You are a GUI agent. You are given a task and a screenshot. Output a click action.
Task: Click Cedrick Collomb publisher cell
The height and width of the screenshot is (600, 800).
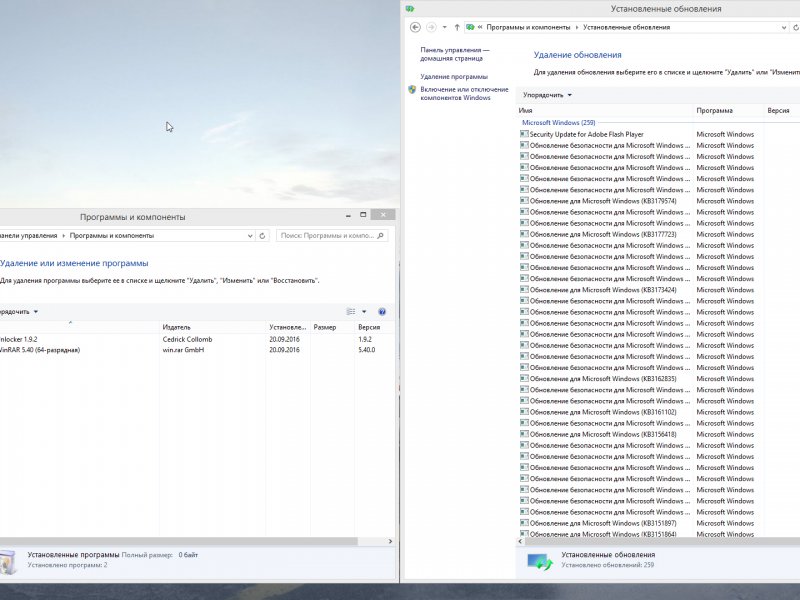point(187,339)
